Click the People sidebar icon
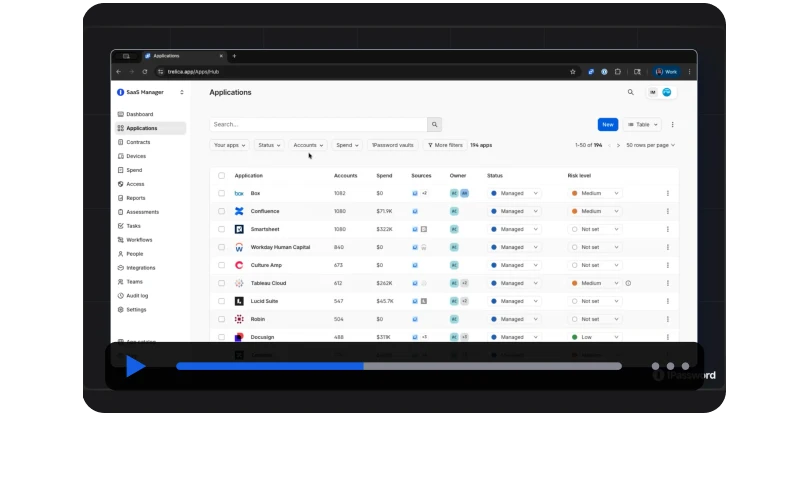This screenshot has width=810, height=504. coord(120,254)
